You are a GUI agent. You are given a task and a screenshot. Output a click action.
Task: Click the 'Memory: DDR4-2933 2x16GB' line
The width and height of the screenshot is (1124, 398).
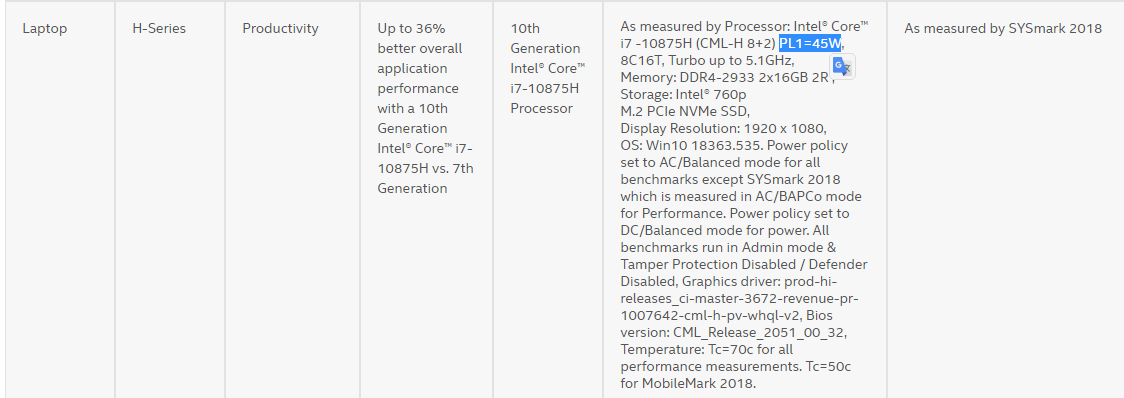725,77
